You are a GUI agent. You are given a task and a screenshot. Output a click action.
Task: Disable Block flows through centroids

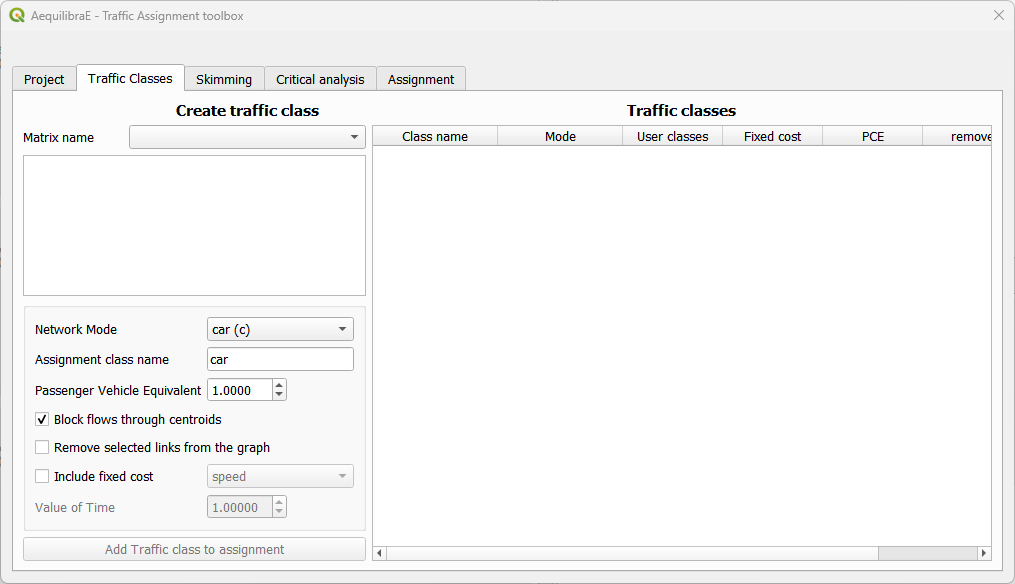click(x=41, y=419)
